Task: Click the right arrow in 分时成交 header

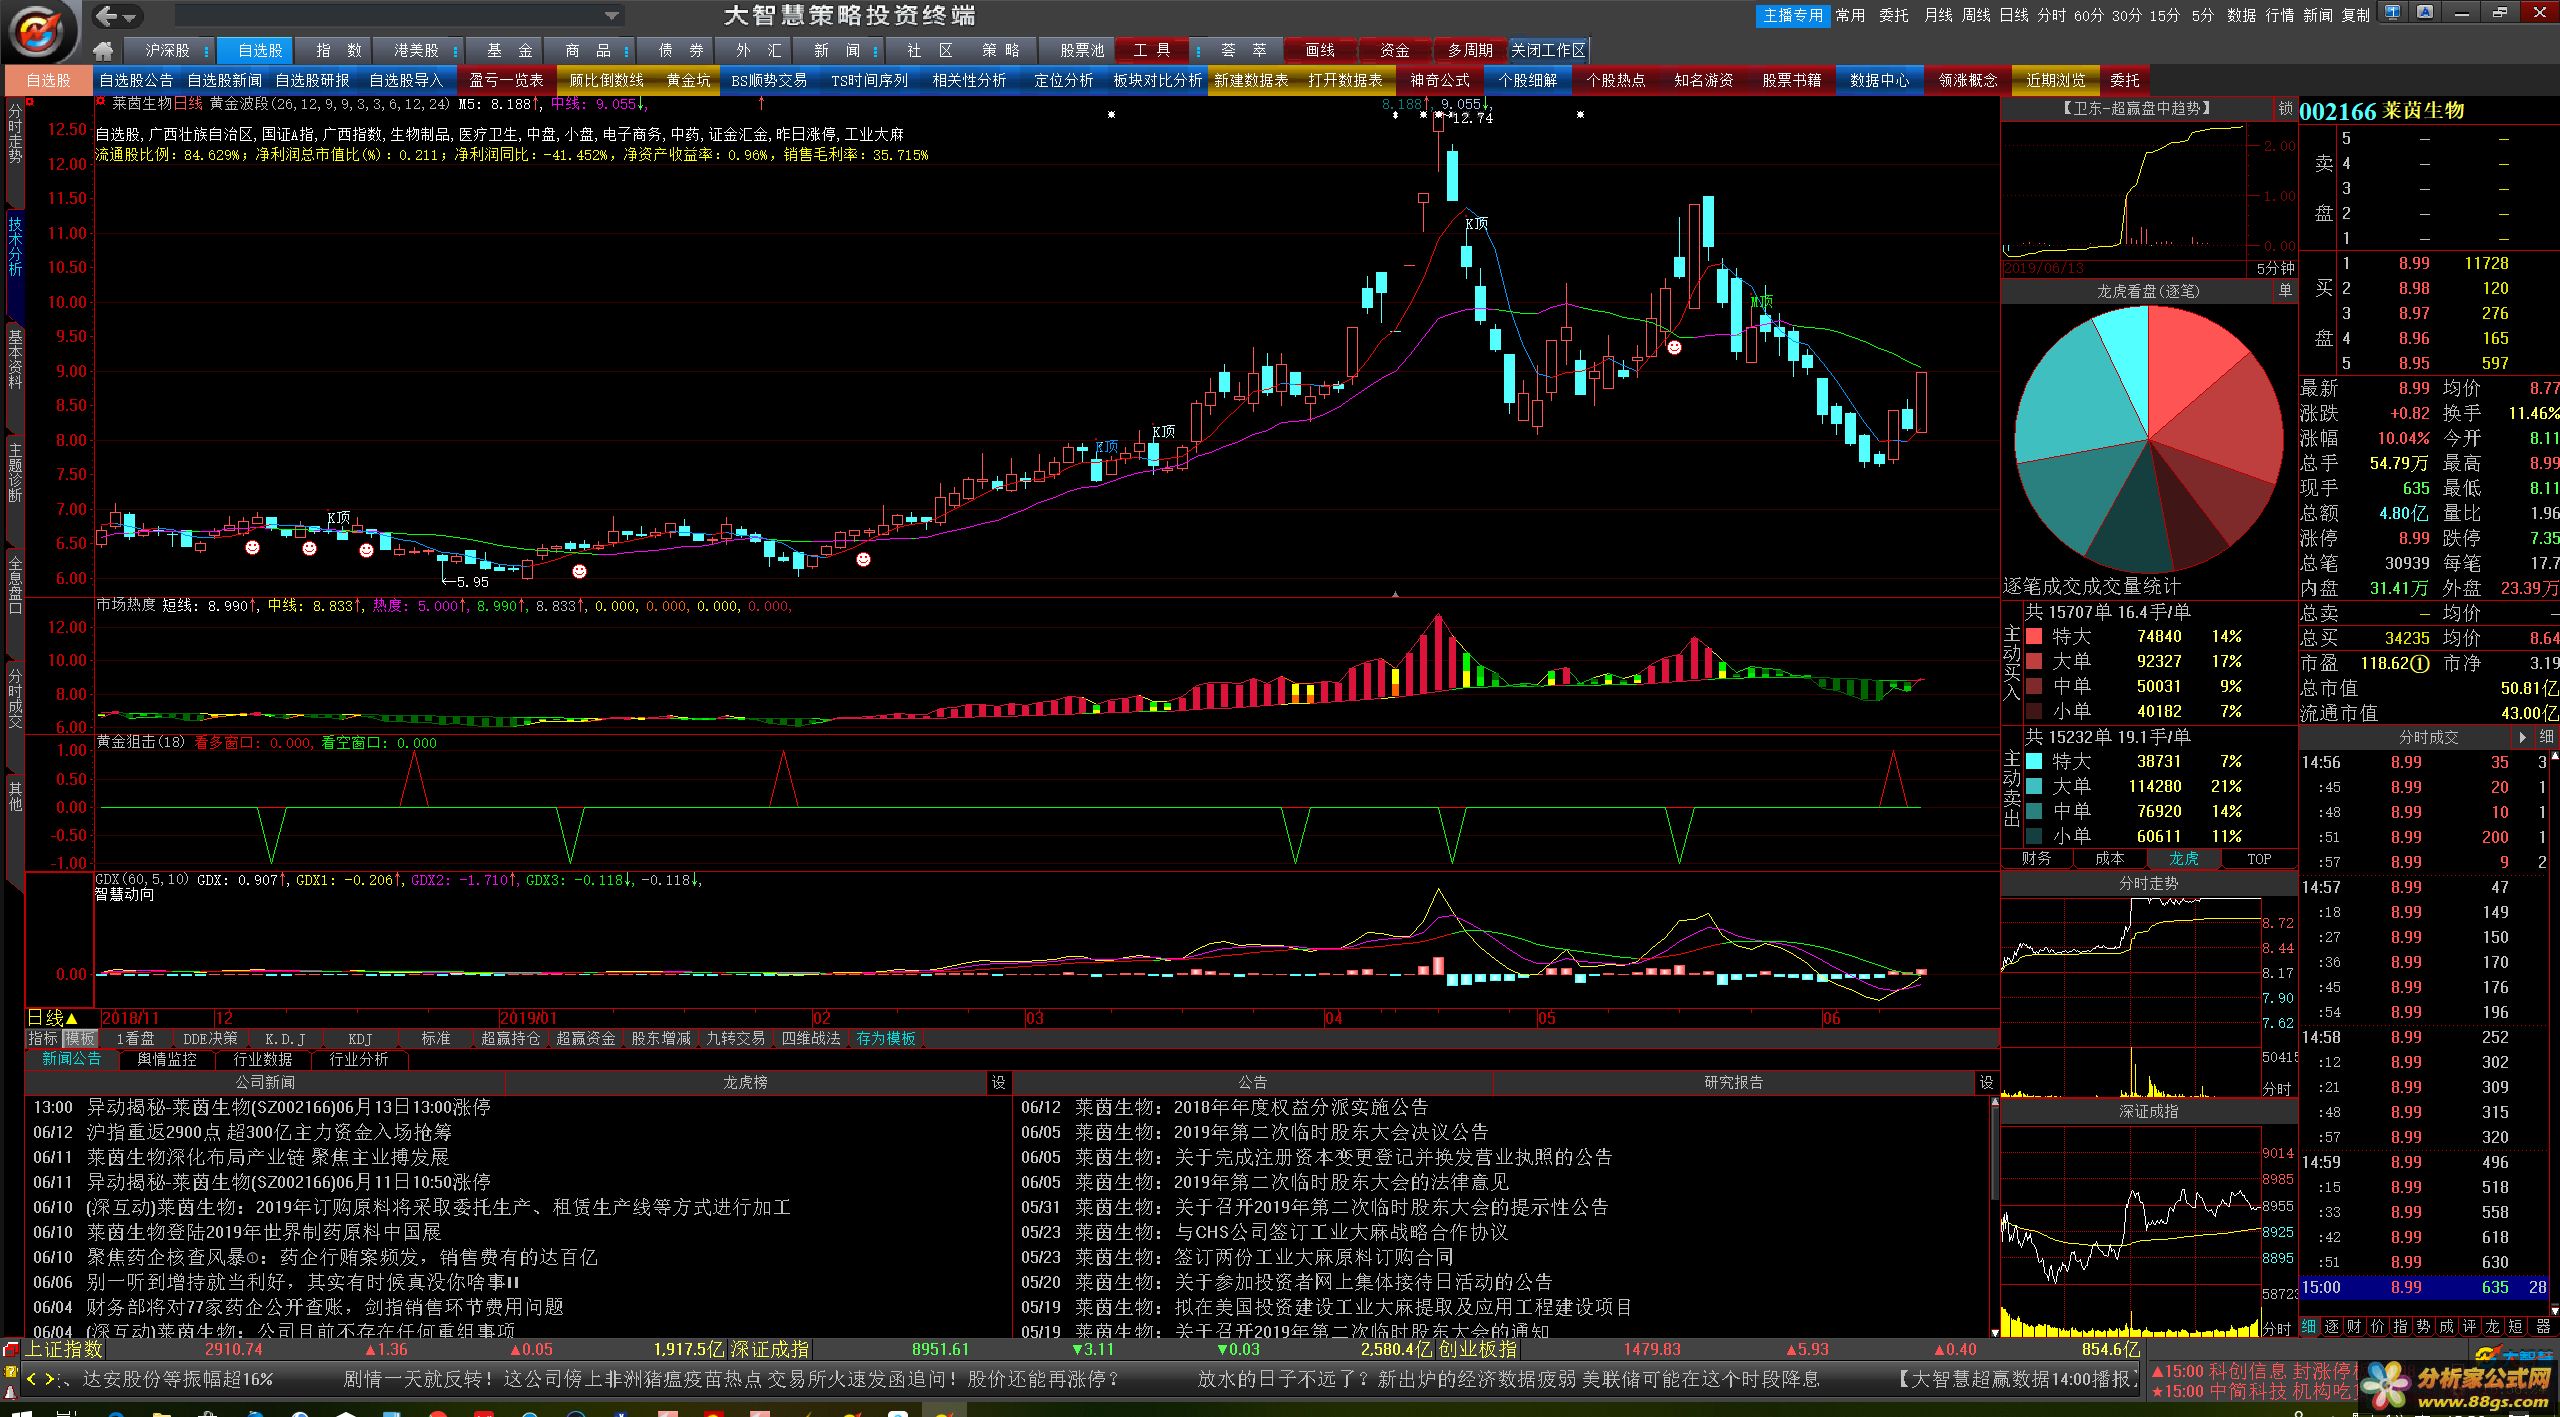Action: [2523, 737]
